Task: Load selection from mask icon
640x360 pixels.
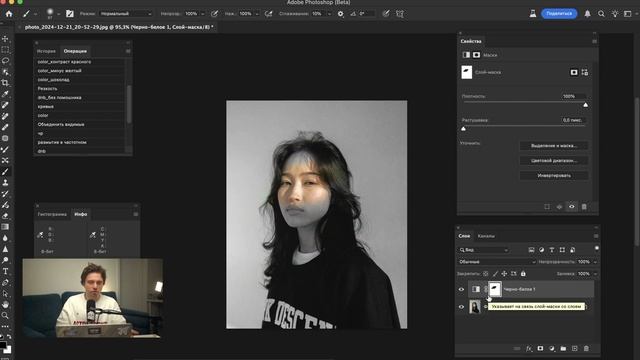Action: point(547,207)
